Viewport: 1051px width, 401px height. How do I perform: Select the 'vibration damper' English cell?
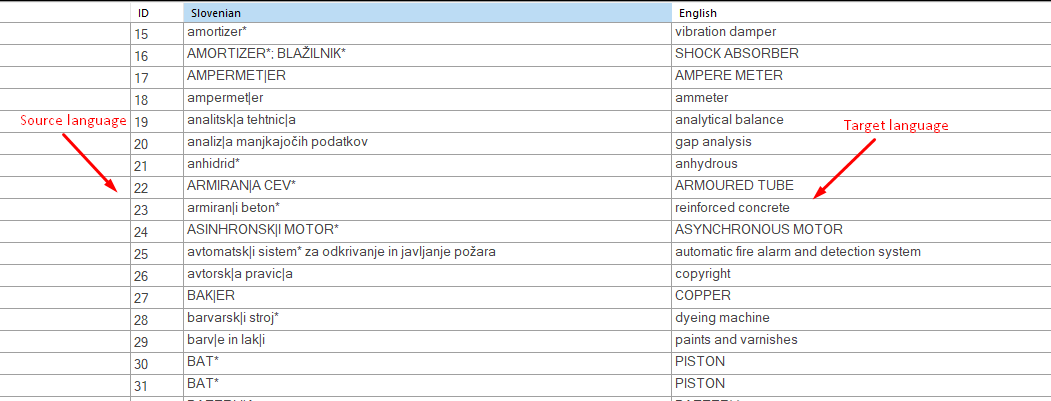[x=725, y=32]
